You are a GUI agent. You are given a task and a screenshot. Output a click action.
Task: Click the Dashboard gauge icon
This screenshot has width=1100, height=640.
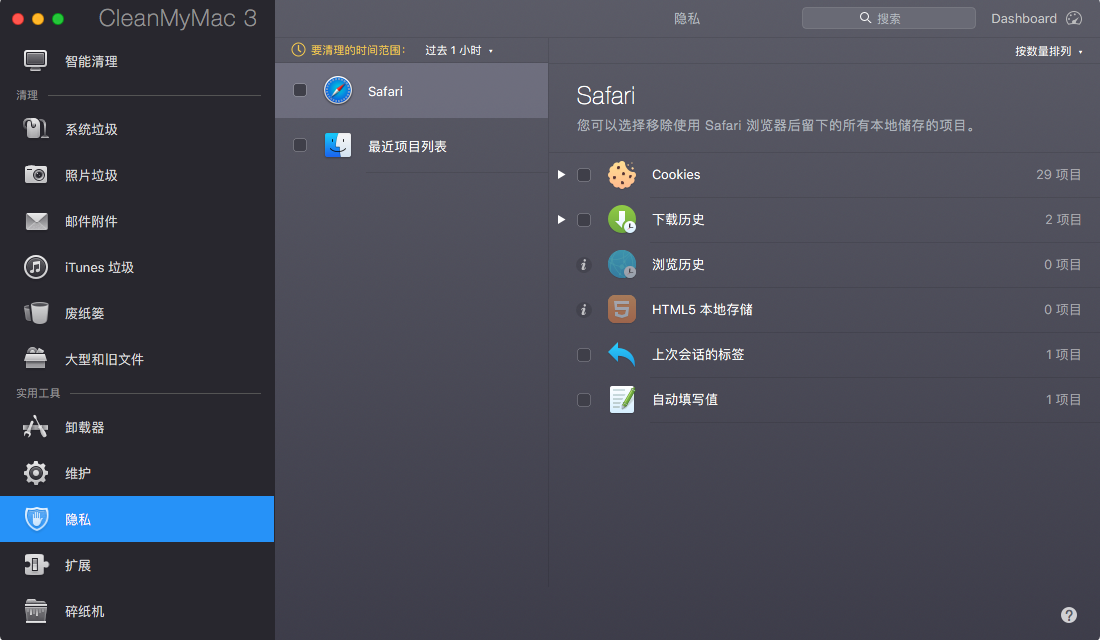click(x=1074, y=18)
